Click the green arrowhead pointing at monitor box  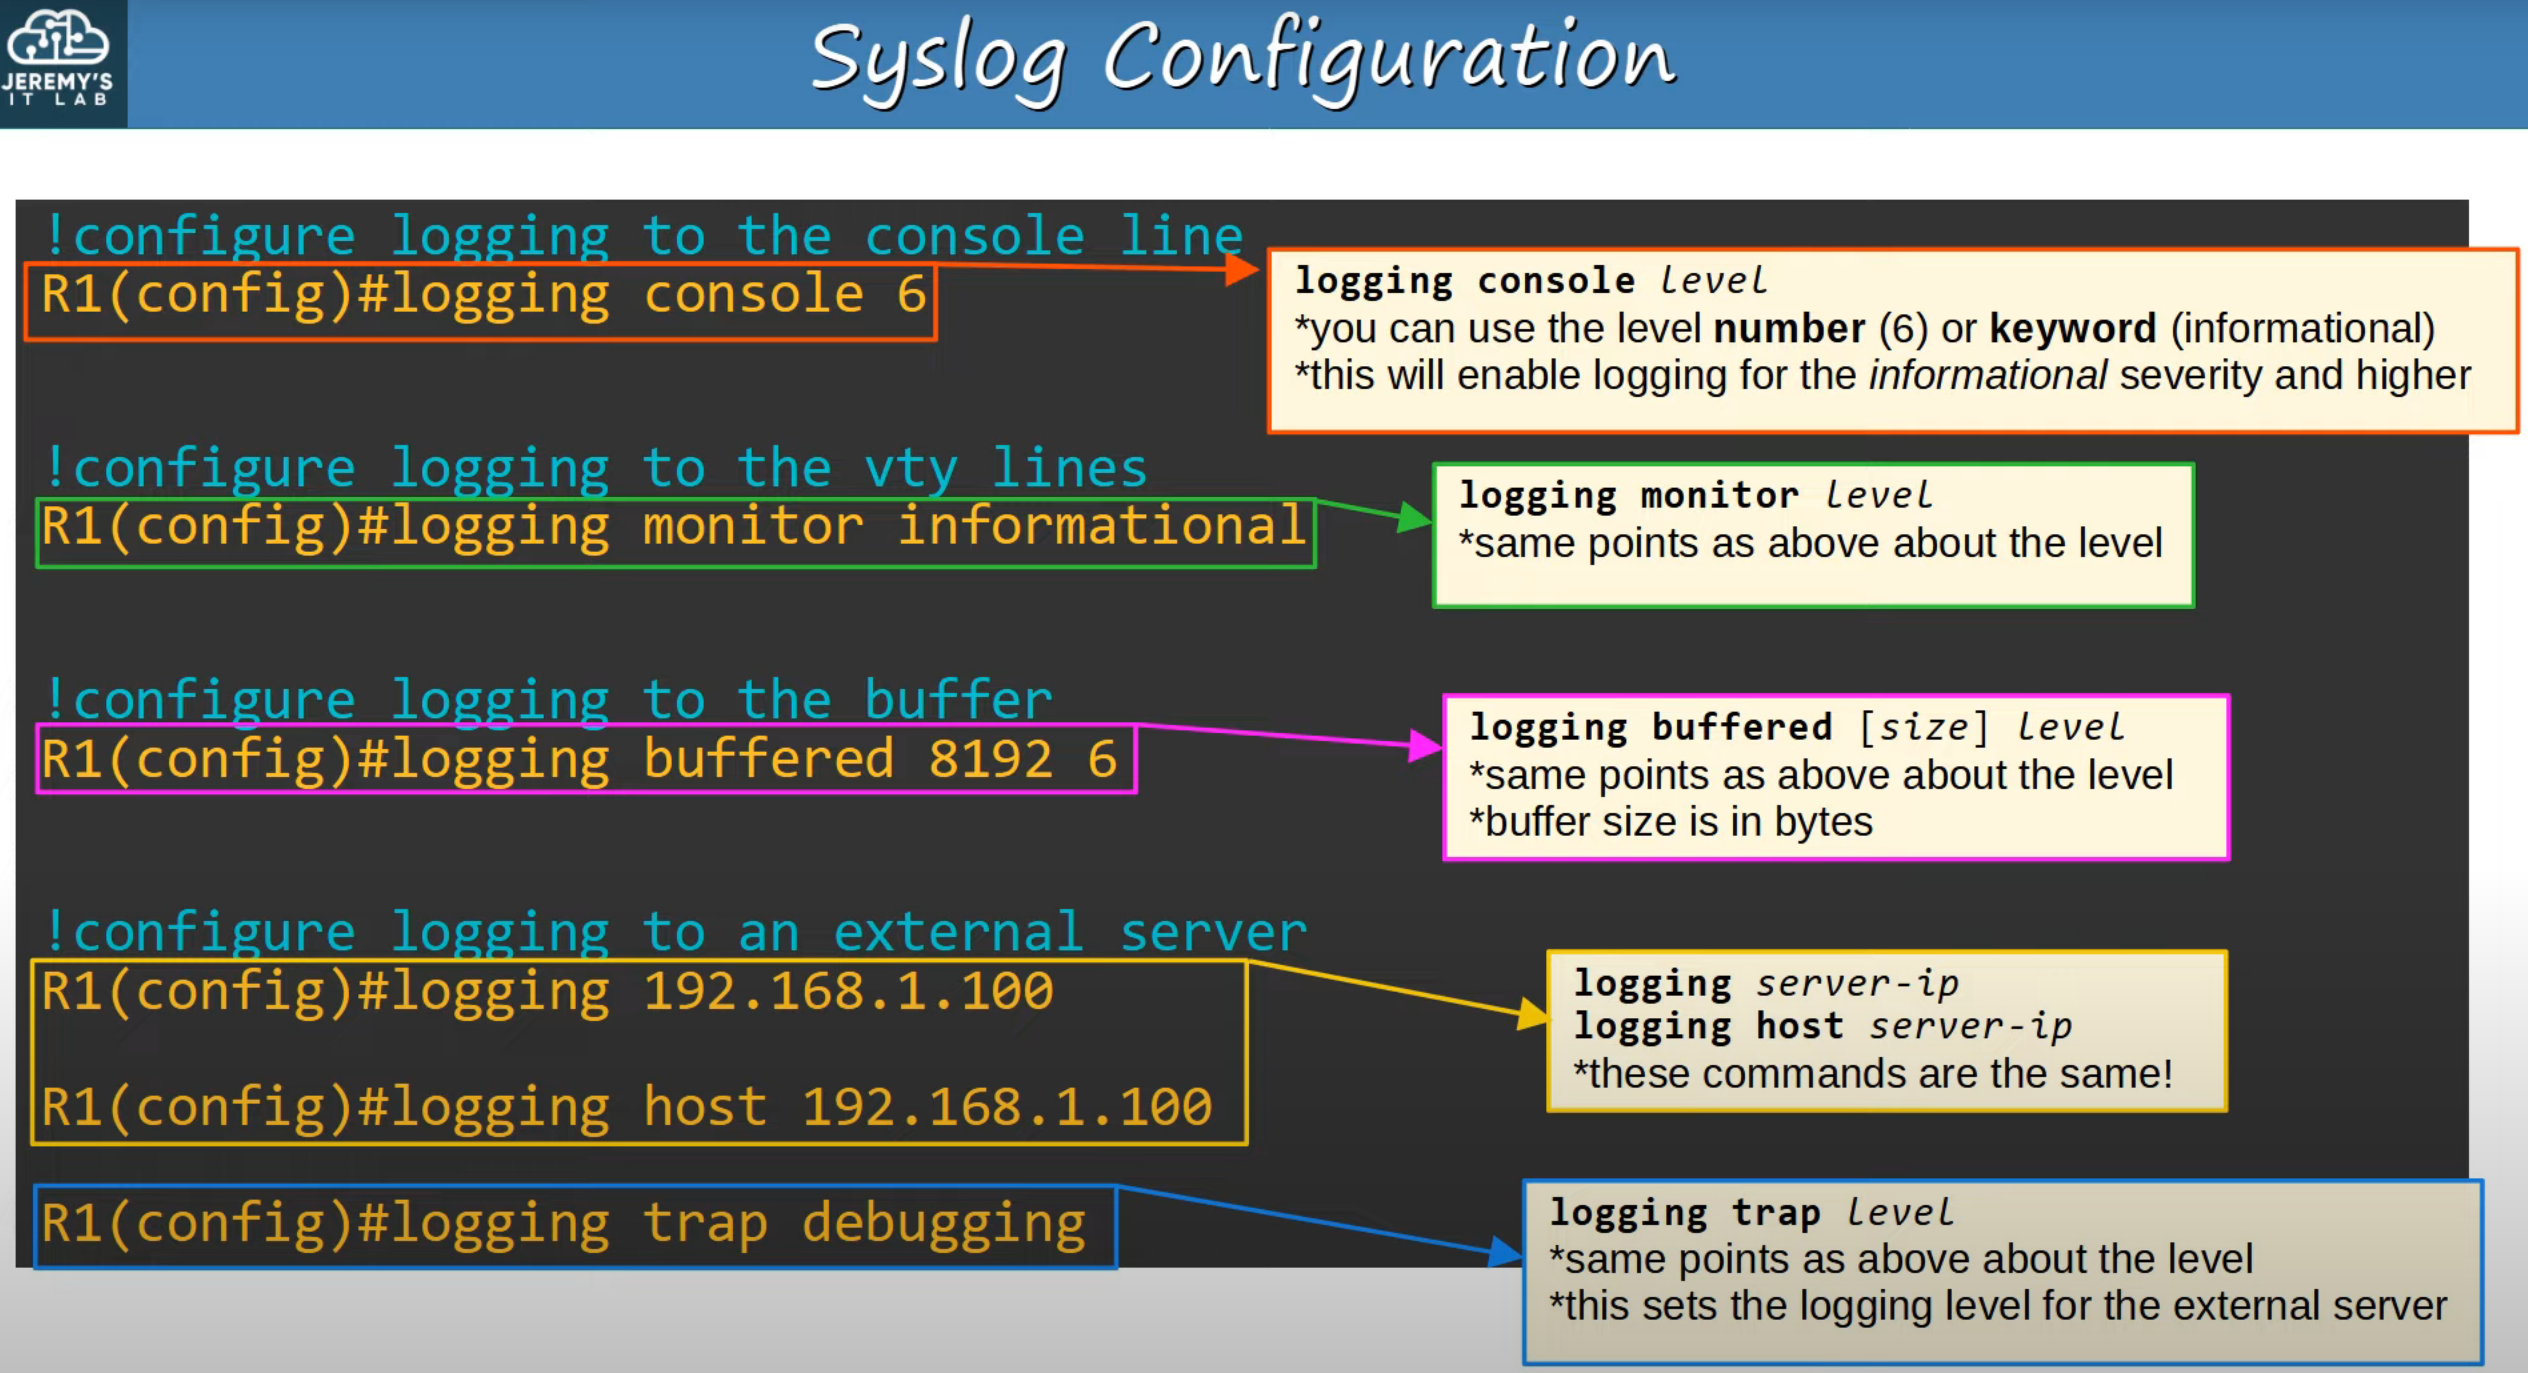1413,517
